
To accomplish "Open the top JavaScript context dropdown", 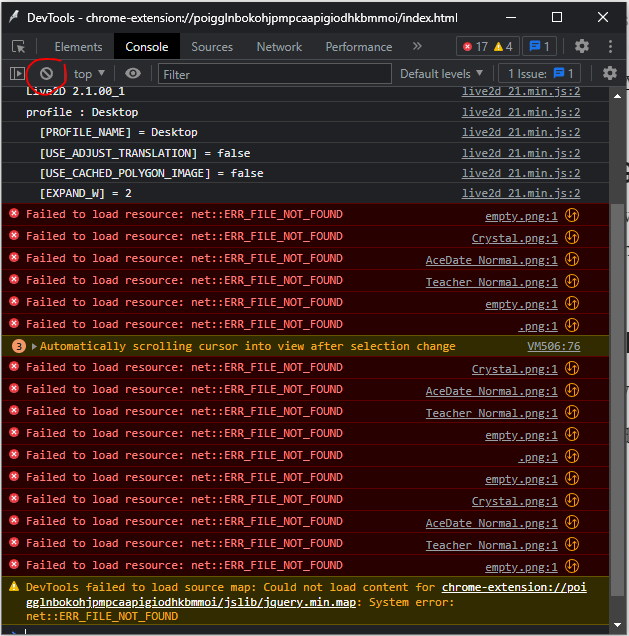I will point(89,74).
